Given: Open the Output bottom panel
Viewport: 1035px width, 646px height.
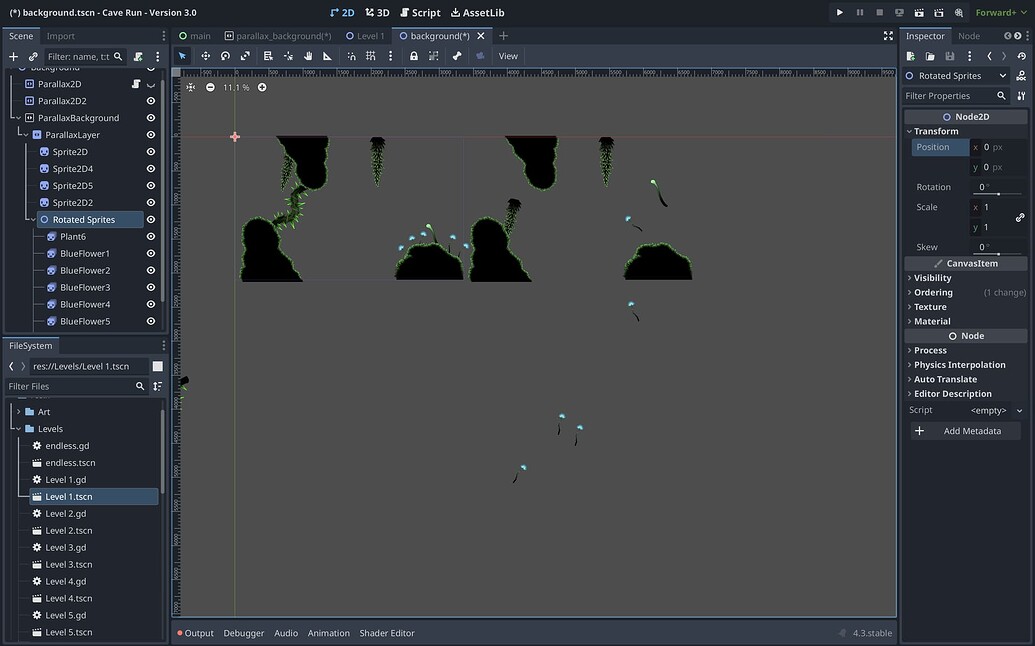Looking at the screenshot, I should click(x=195, y=633).
